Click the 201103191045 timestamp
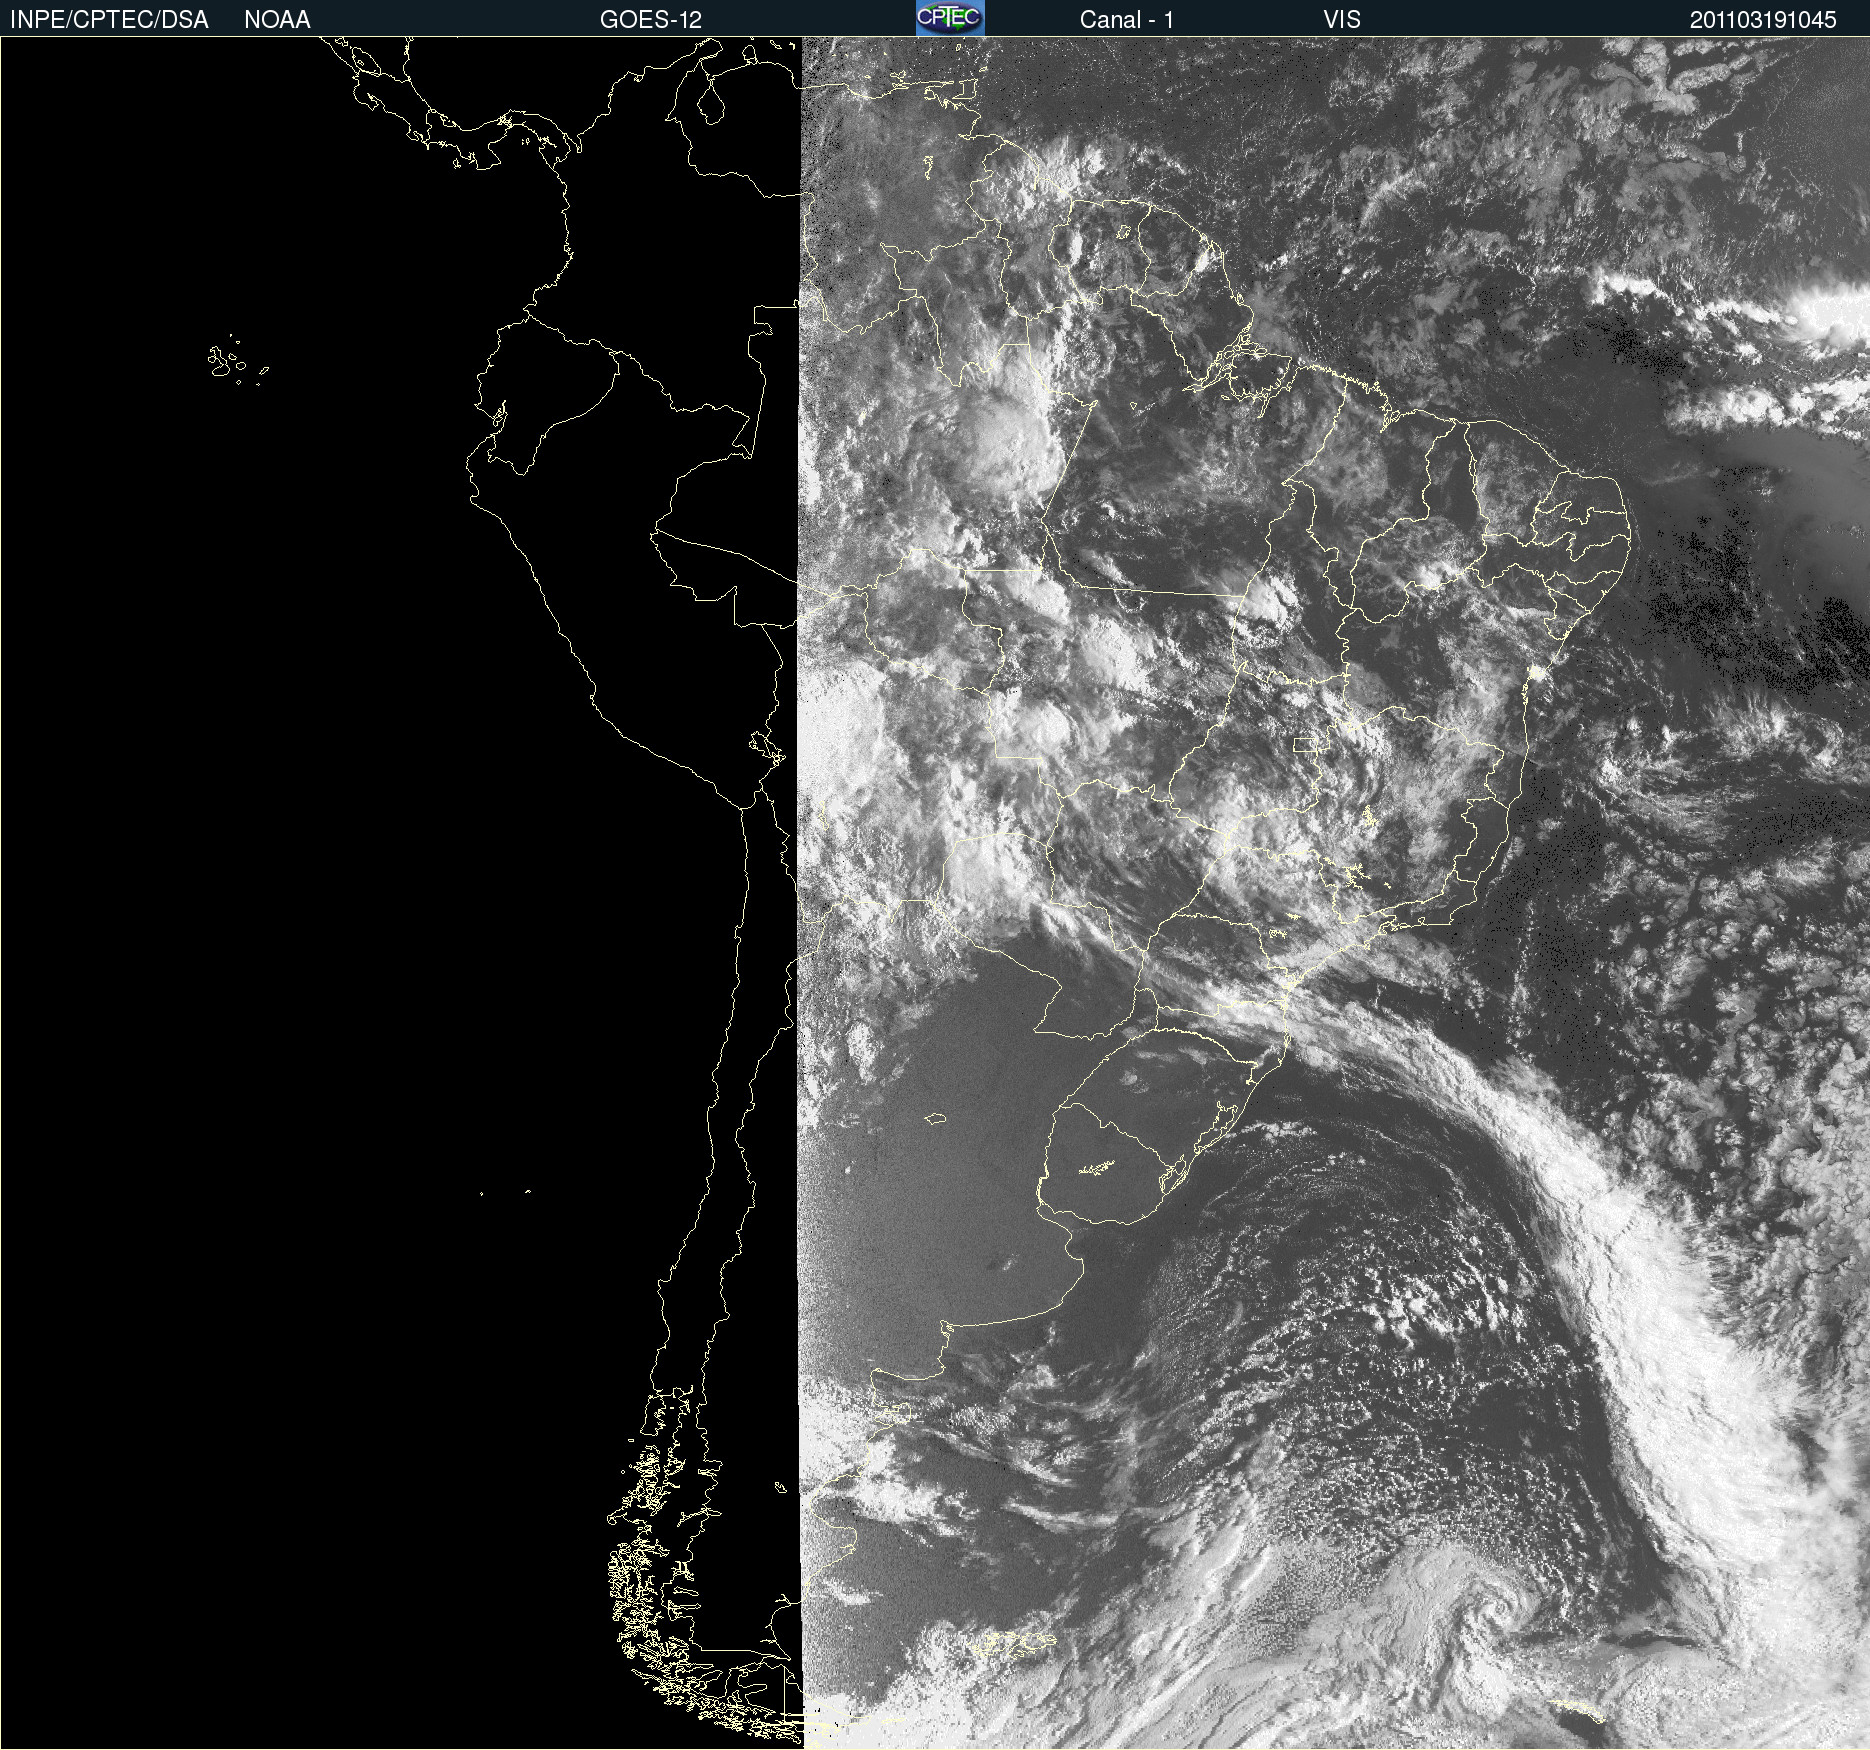This screenshot has width=1870, height=1750. pyautogui.click(x=1763, y=20)
